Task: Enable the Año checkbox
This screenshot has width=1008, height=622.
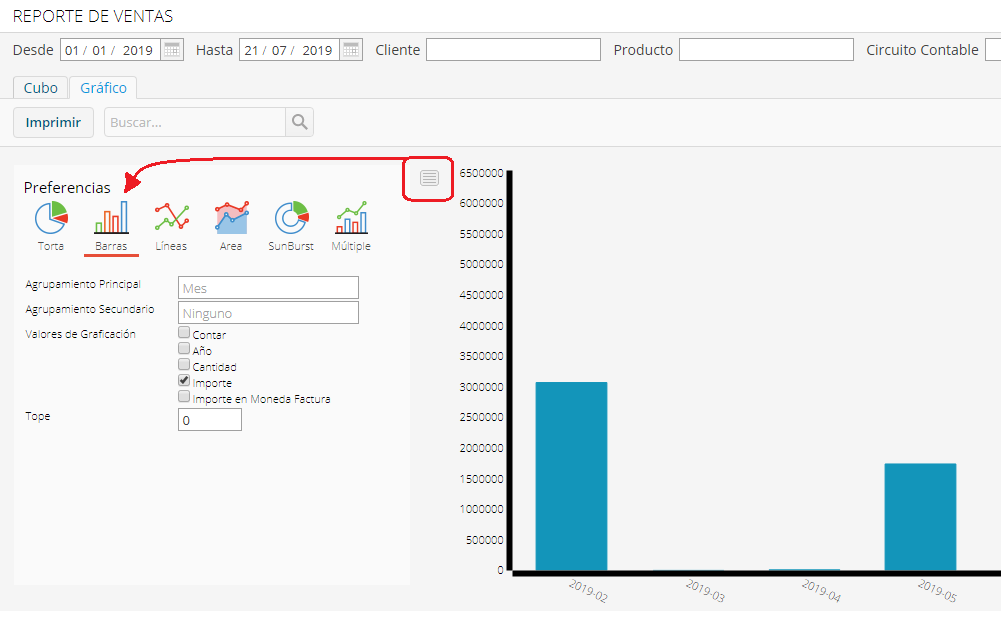Action: (184, 349)
